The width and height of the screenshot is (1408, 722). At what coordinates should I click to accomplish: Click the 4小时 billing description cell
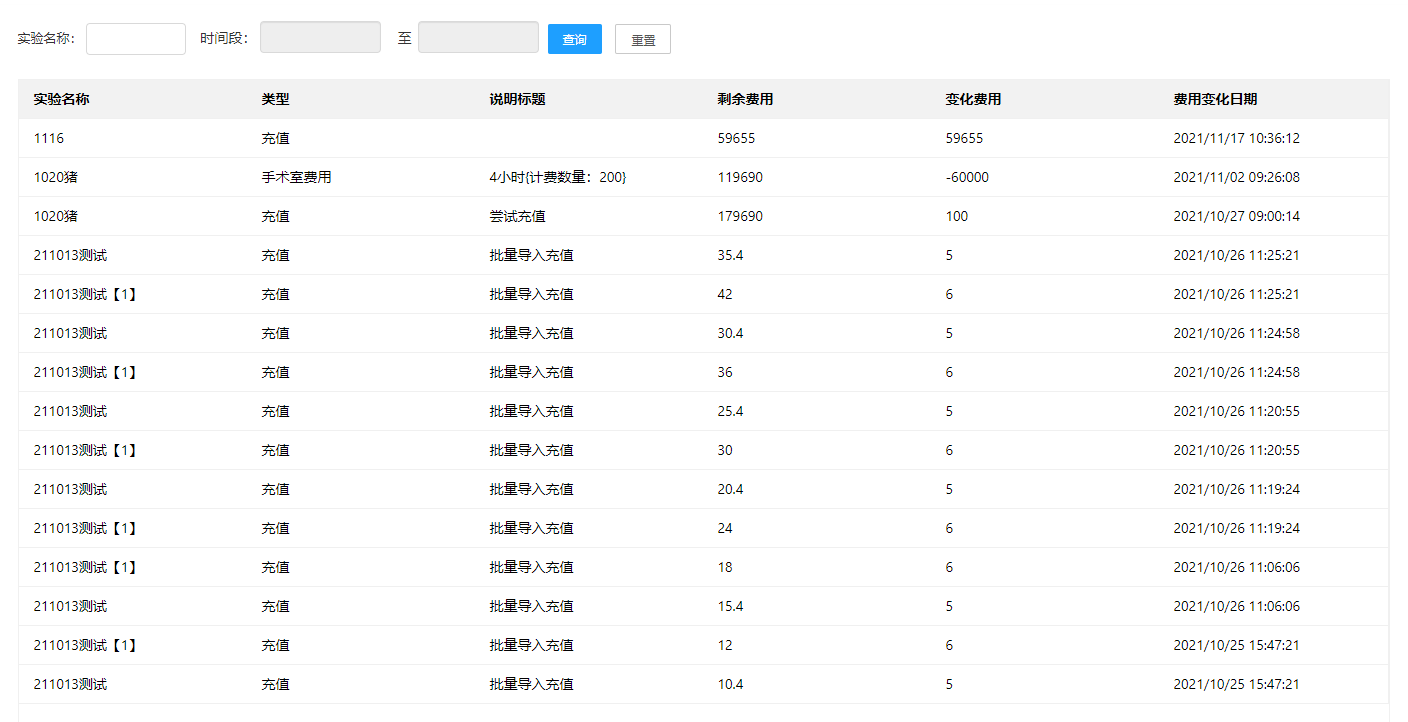pos(557,178)
